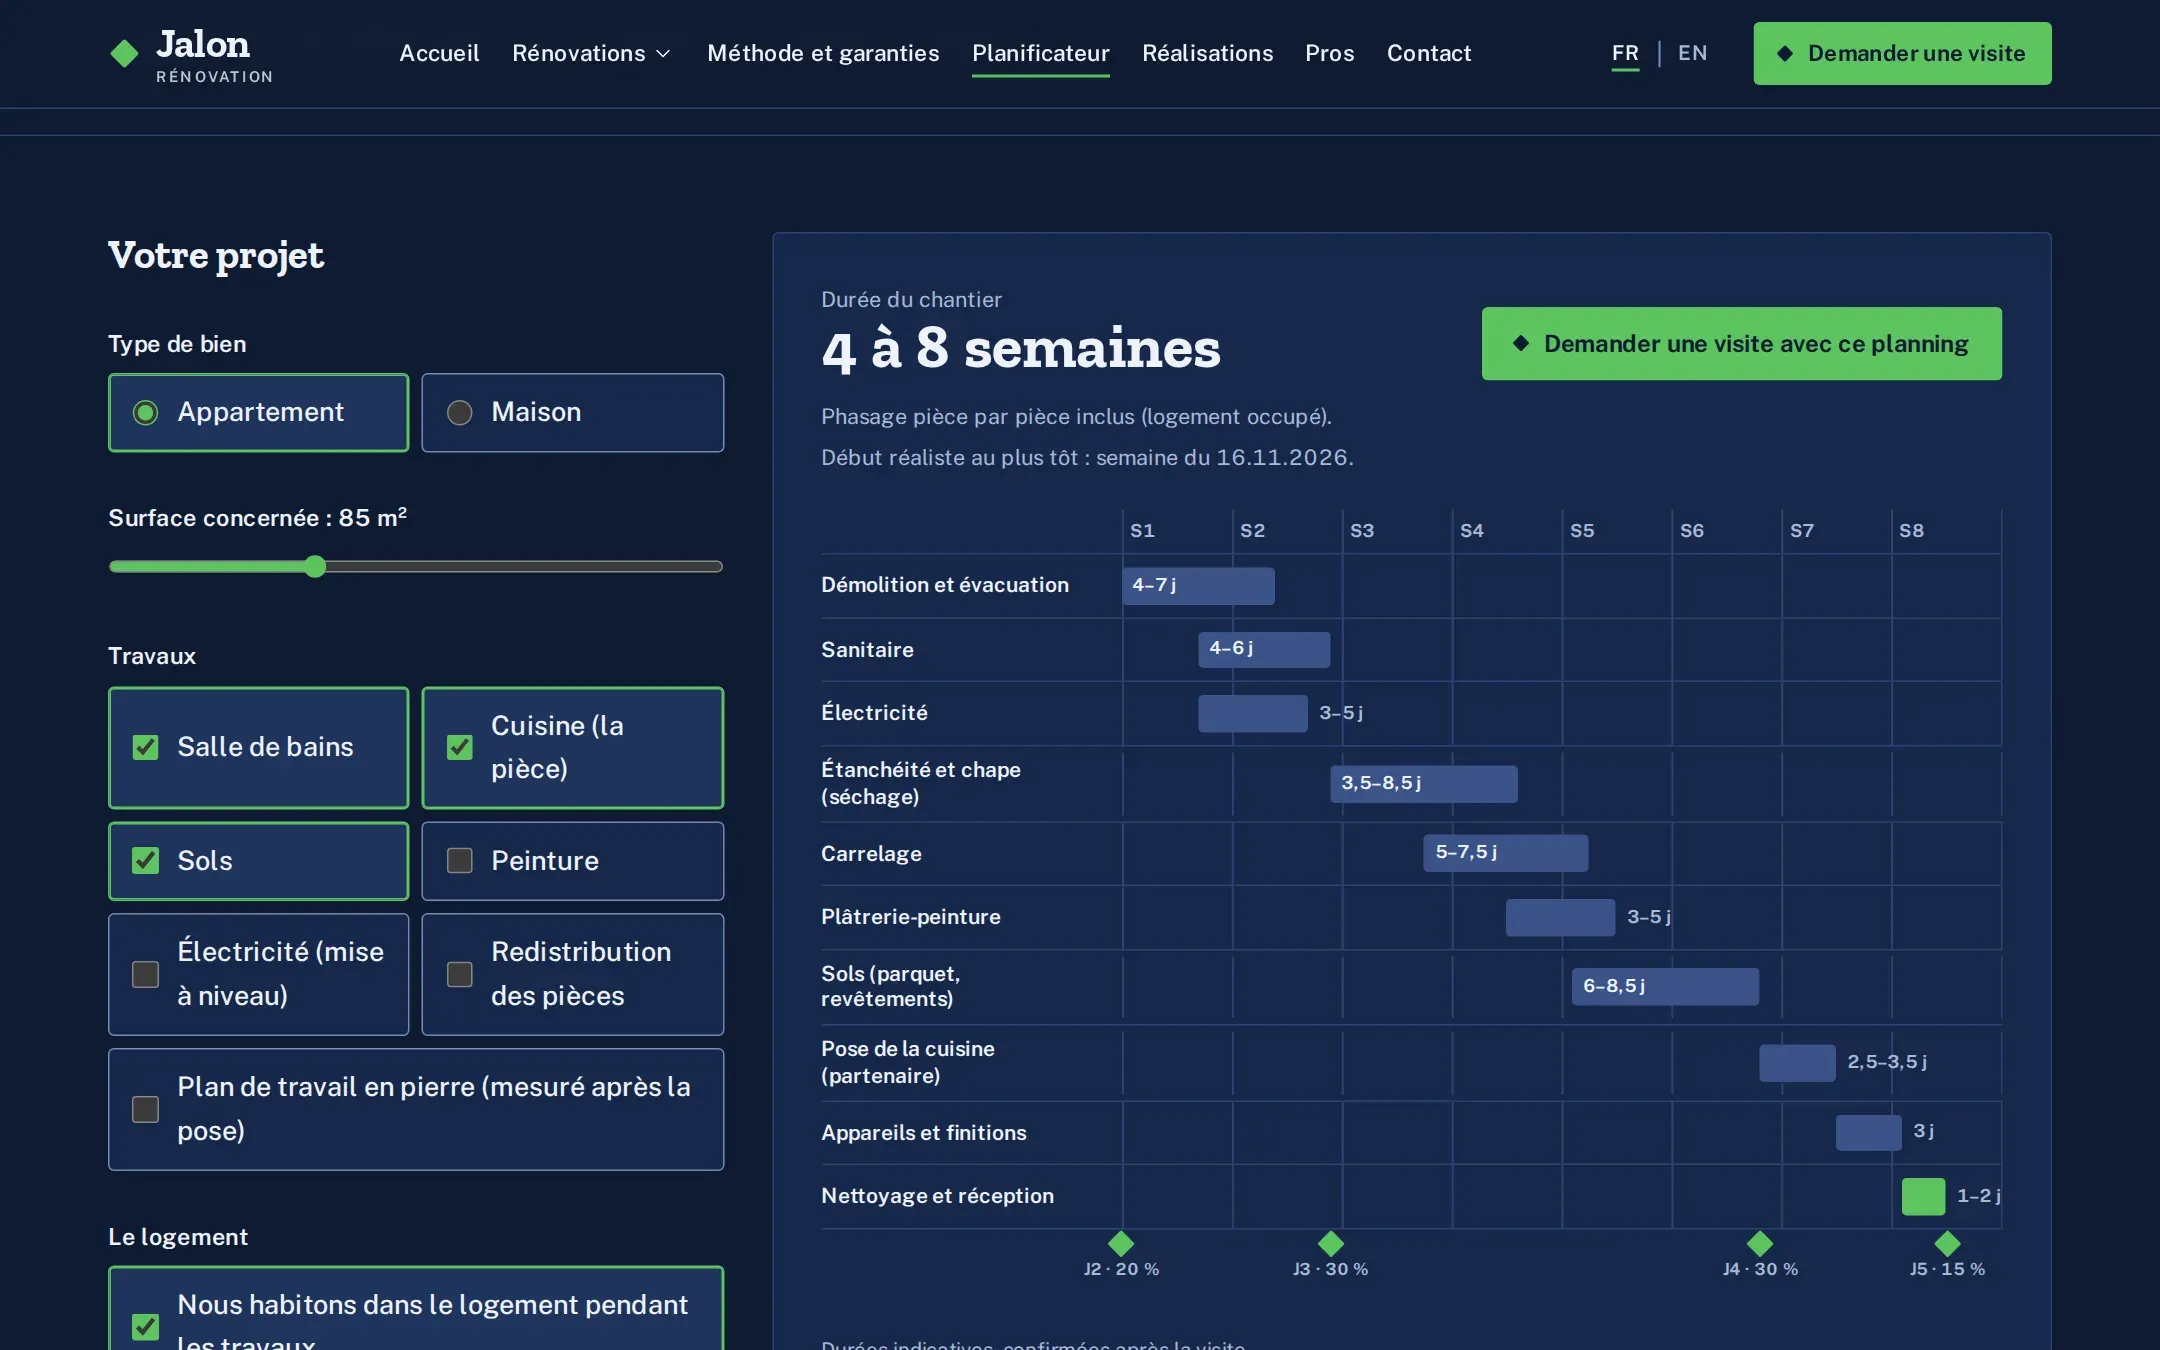Click the J3 · 30 % milestone diamond
Image resolution: width=2160 pixels, height=1350 pixels.
[x=1330, y=1243]
